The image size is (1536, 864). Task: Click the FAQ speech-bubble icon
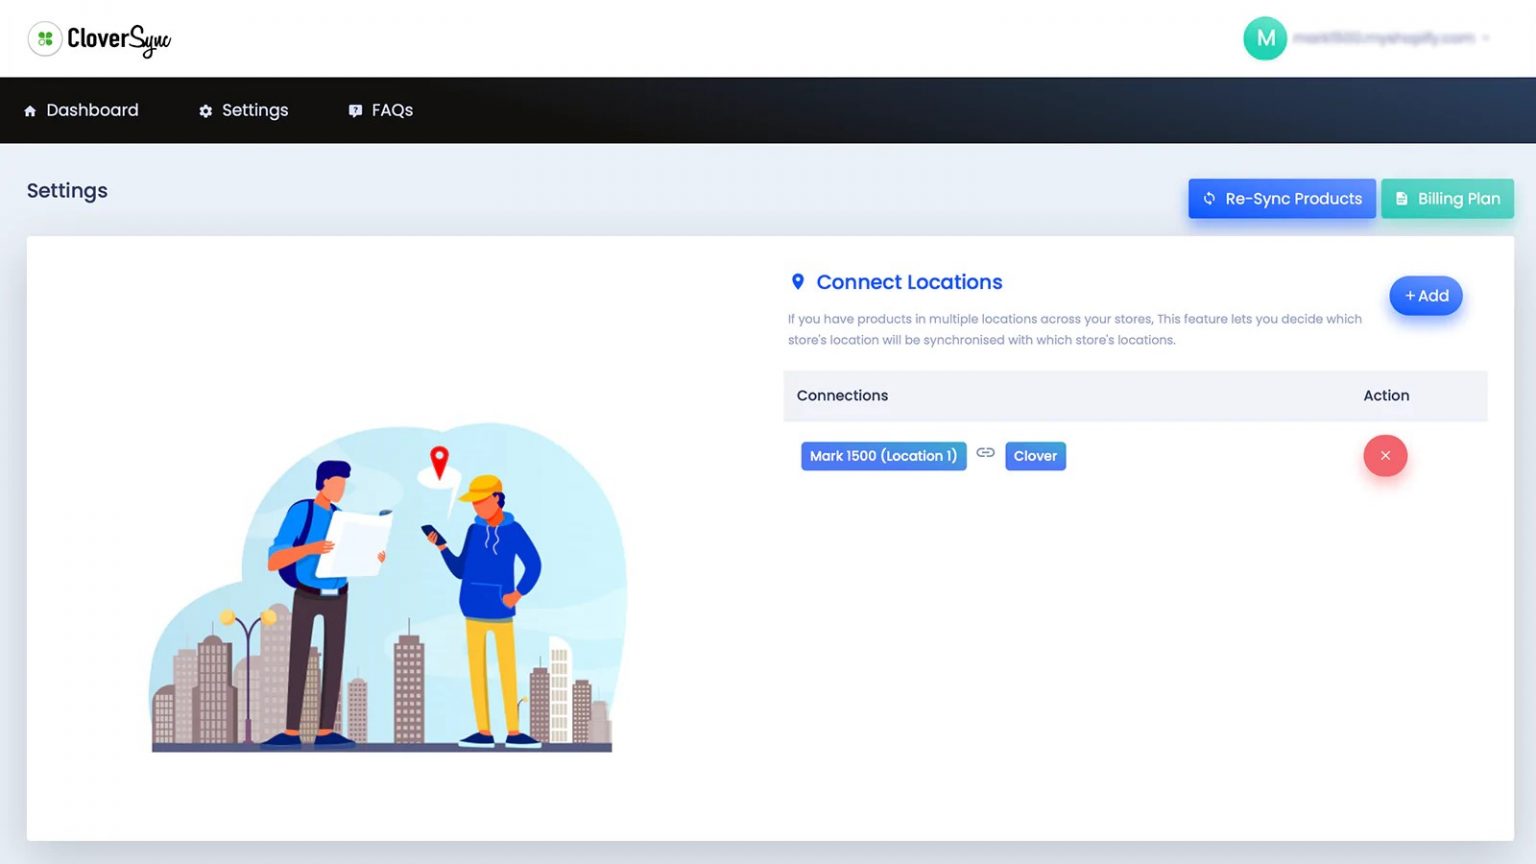[354, 110]
